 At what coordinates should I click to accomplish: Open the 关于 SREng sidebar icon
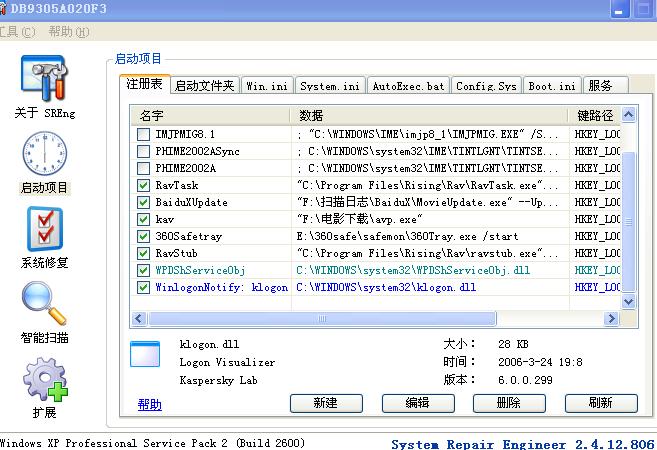(x=44, y=79)
